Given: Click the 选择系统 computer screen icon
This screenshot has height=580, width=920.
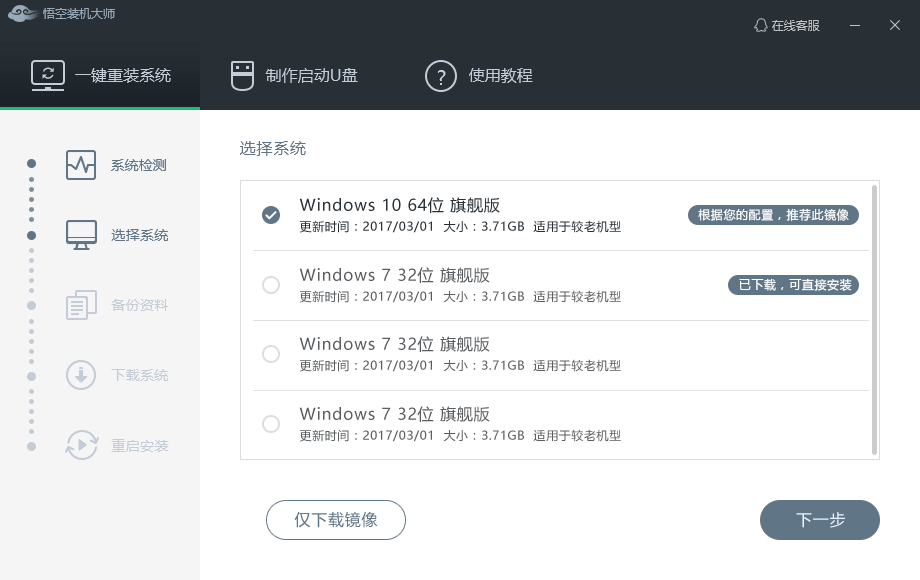Looking at the screenshot, I should pyautogui.click(x=81, y=235).
